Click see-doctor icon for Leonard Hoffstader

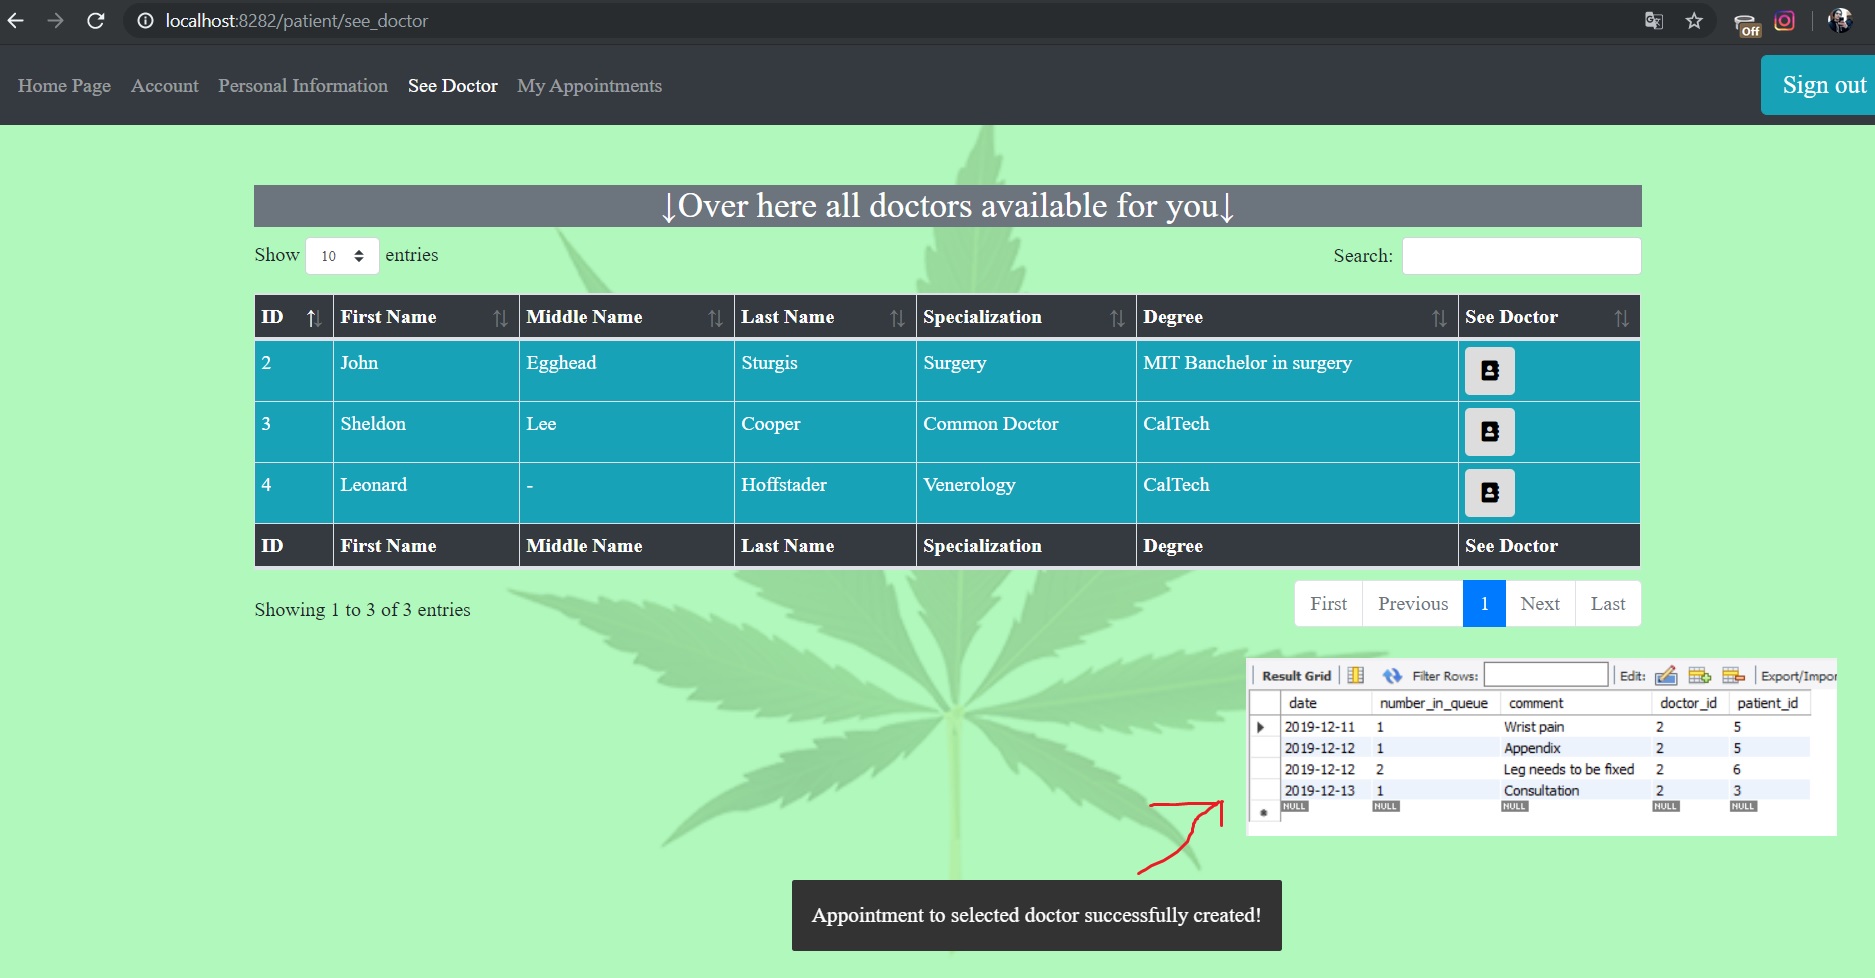click(1489, 493)
